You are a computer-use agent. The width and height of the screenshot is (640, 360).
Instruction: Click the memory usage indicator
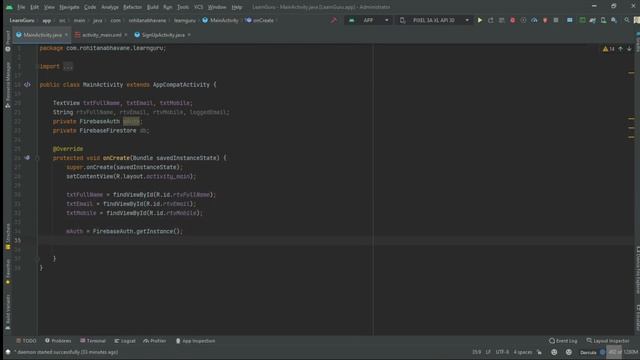click(x=623, y=352)
